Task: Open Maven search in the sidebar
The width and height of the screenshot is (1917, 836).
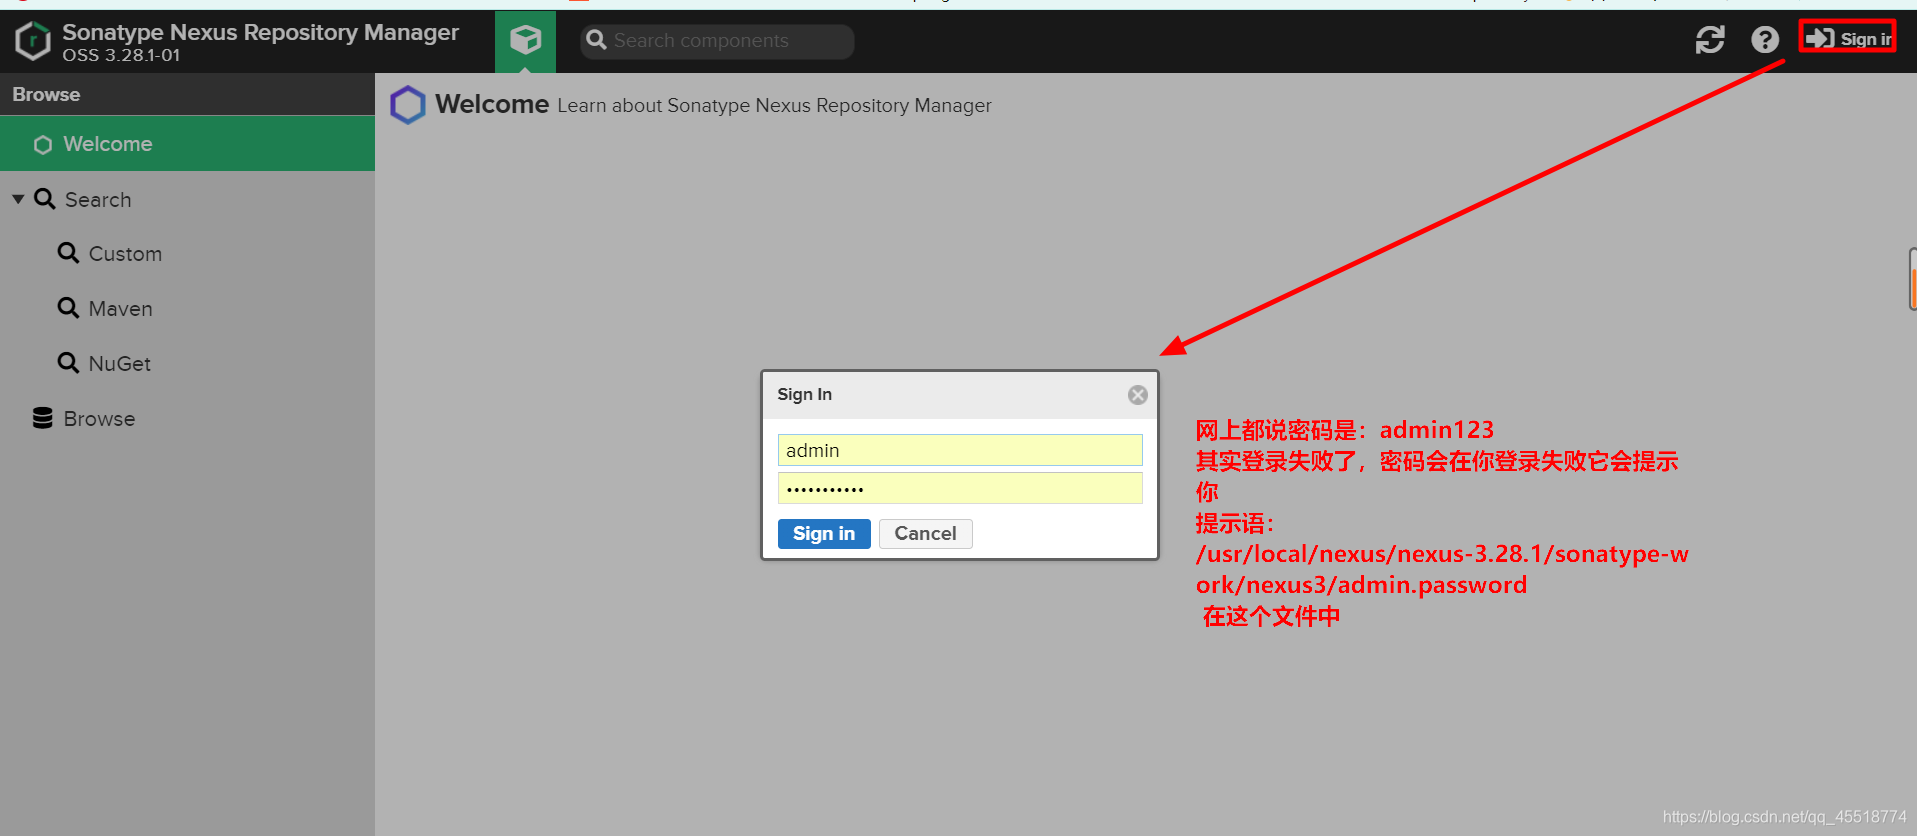Action: click(x=120, y=309)
